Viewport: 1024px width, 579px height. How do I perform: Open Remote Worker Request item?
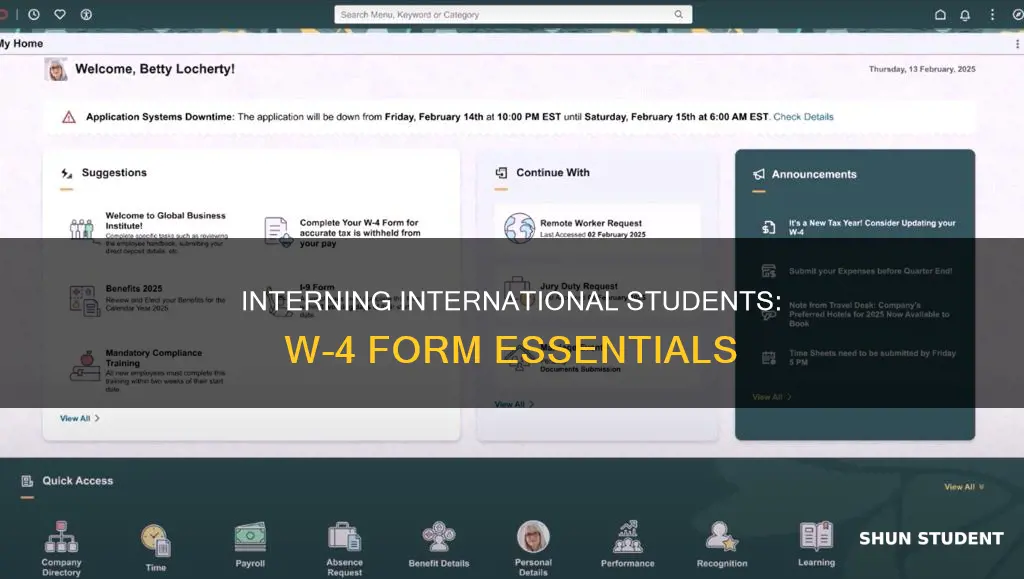click(597, 228)
